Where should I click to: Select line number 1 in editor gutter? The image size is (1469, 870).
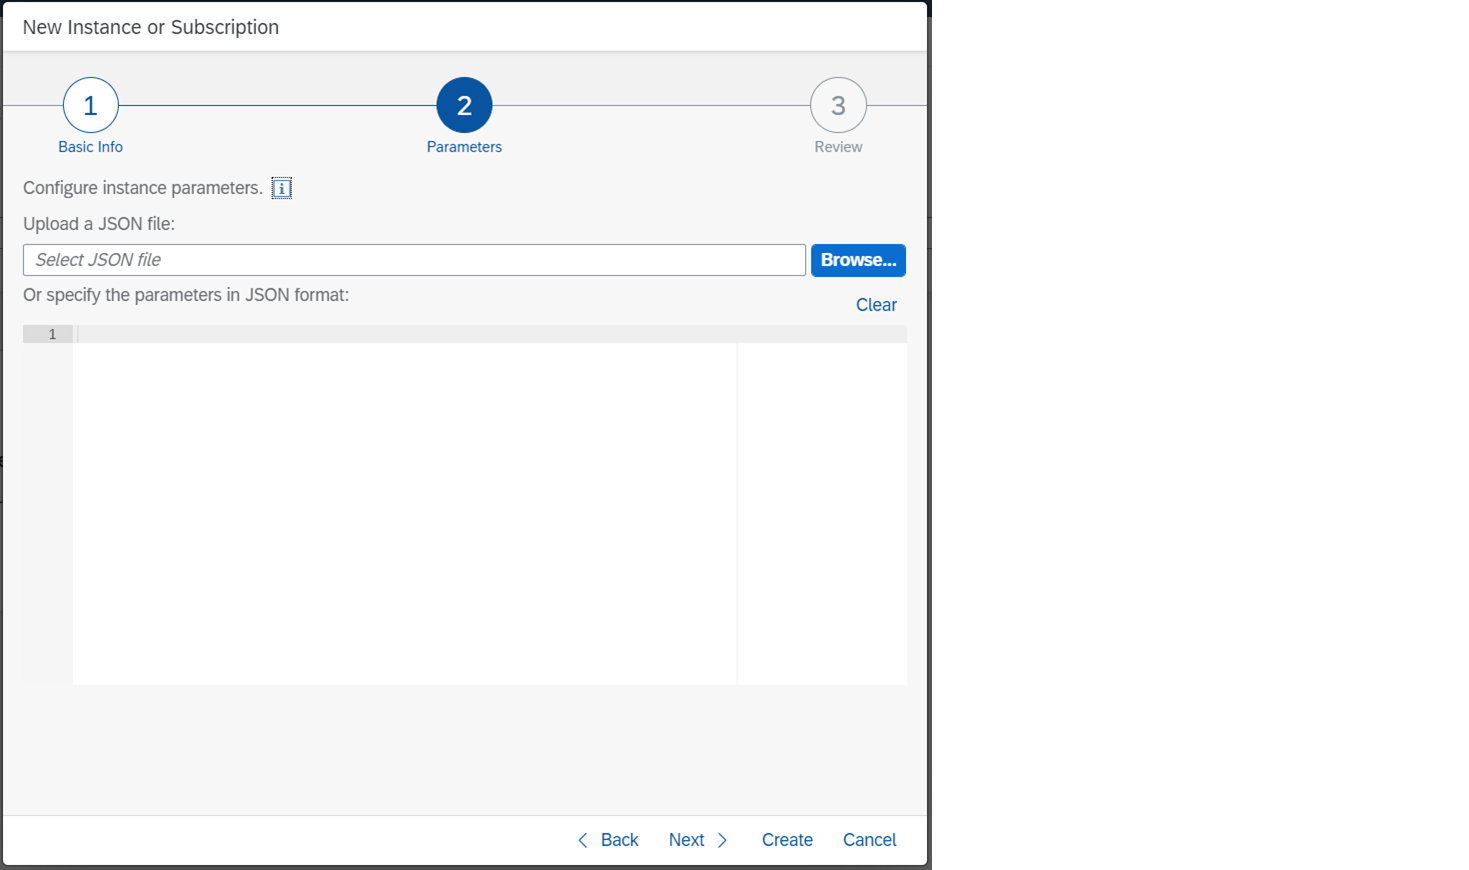pos(48,334)
